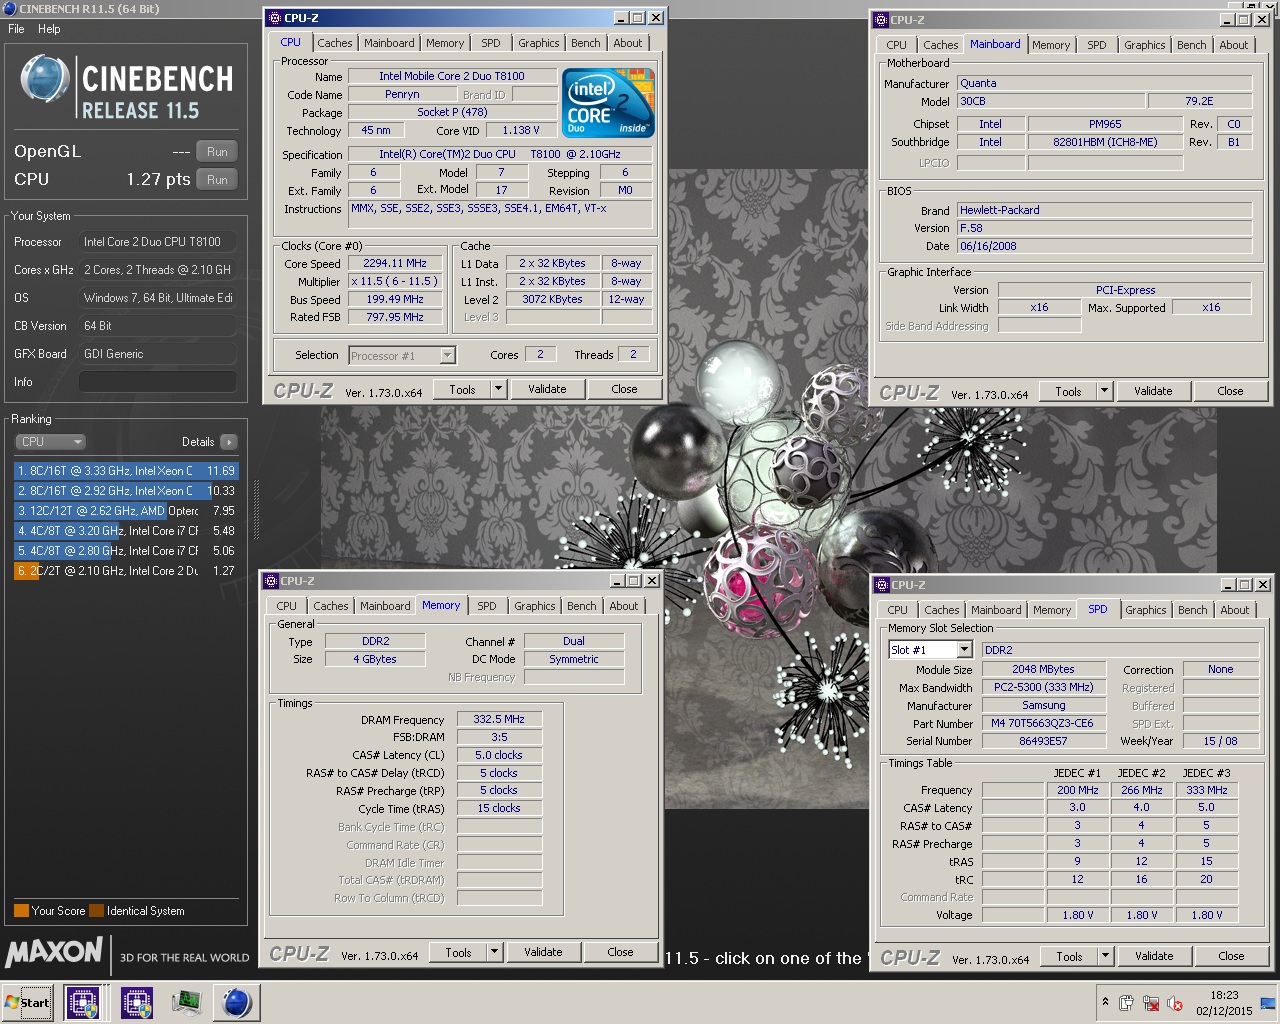Open the Processor #1 selection dropdown
Image resolution: width=1280 pixels, height=1024 pixels.
pyautogui.click(x=402, y=356)
